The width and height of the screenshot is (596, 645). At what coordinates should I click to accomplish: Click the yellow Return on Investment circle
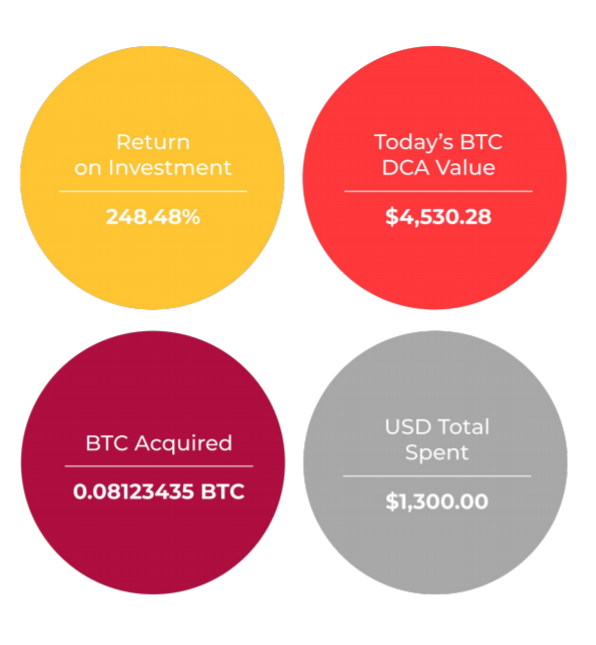(x=152, y=177)
